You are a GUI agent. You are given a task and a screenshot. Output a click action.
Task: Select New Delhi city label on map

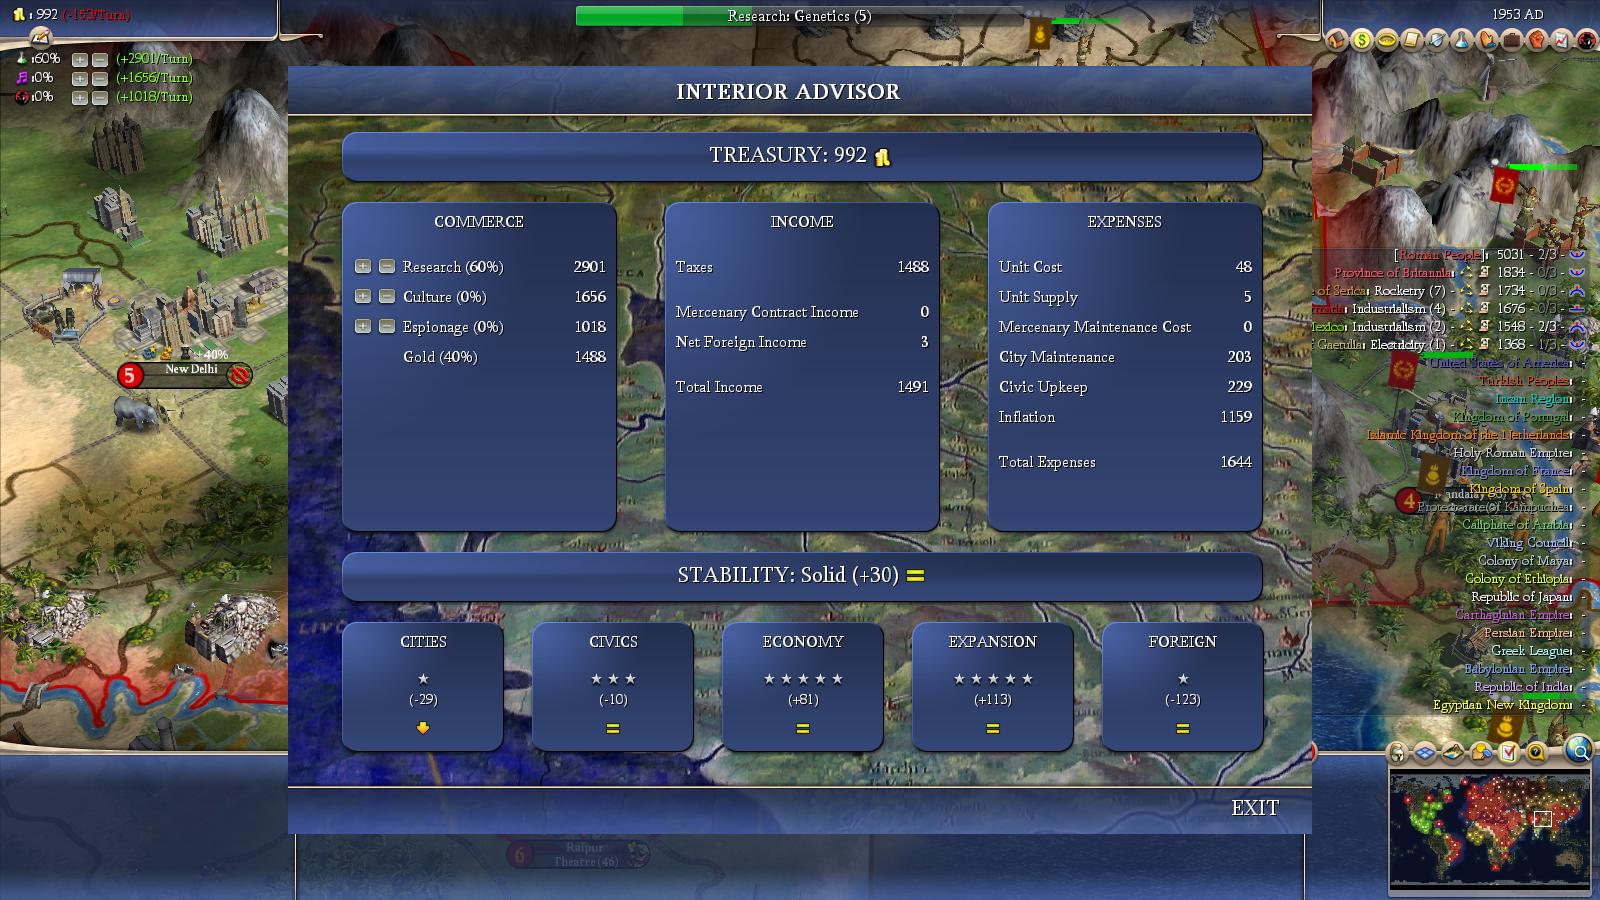coord(185,375)
